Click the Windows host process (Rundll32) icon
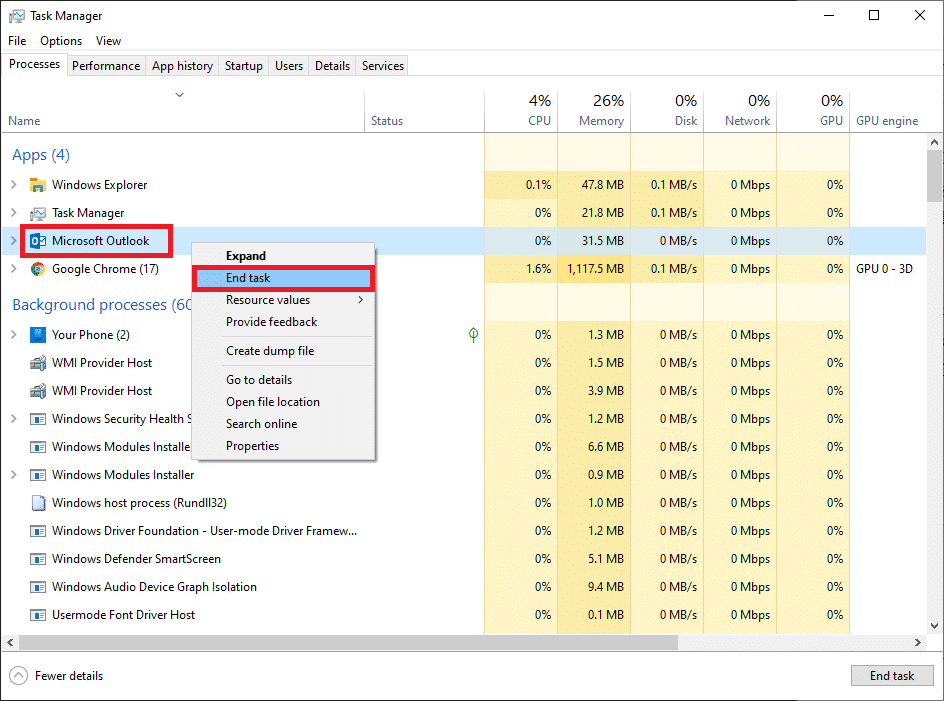 (38, 503)
